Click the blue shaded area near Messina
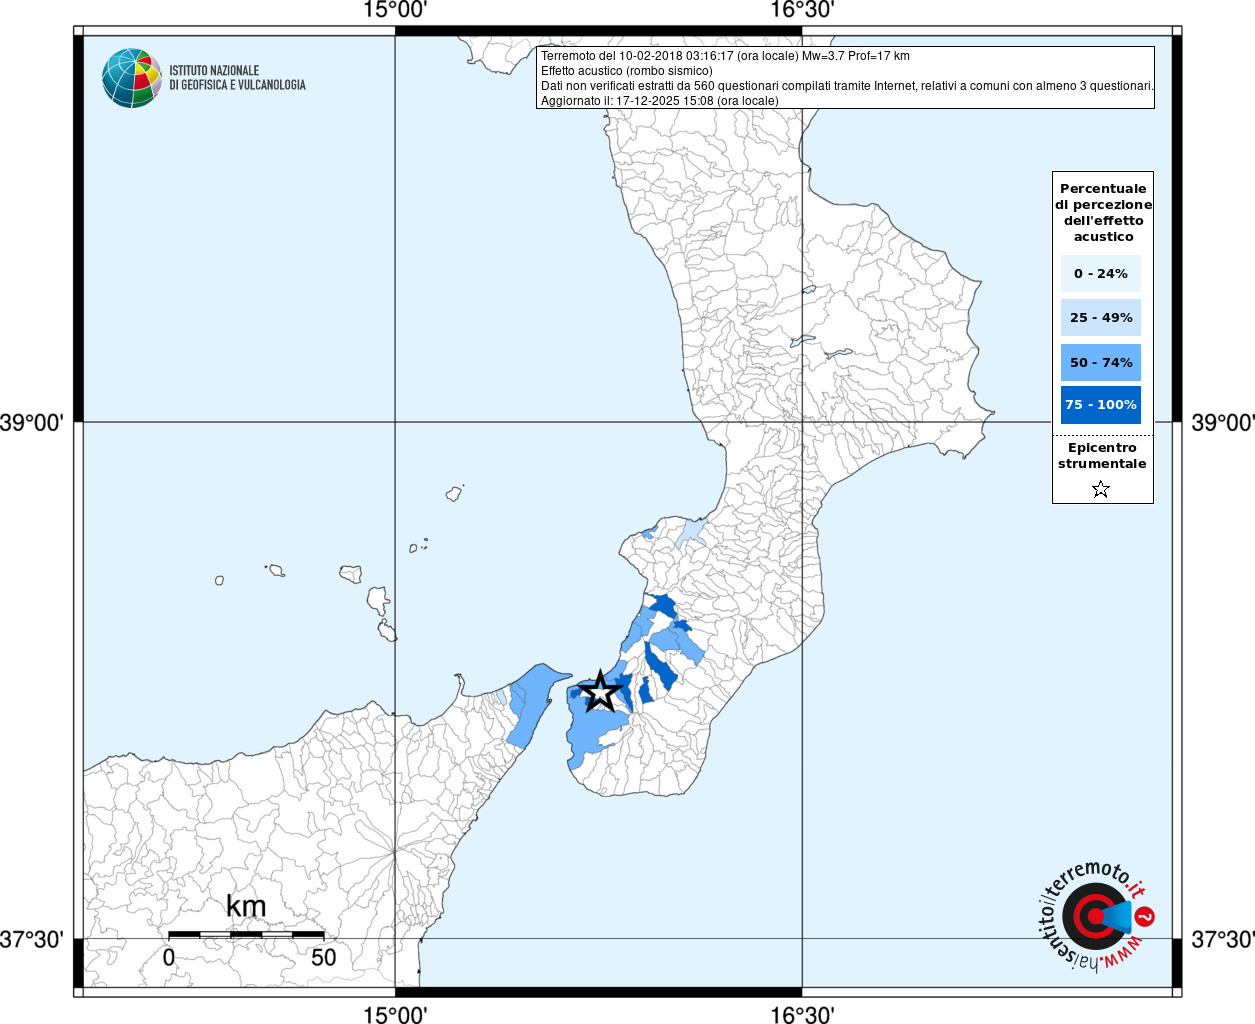This screenshot has height=1024, width=1255. 530,705
